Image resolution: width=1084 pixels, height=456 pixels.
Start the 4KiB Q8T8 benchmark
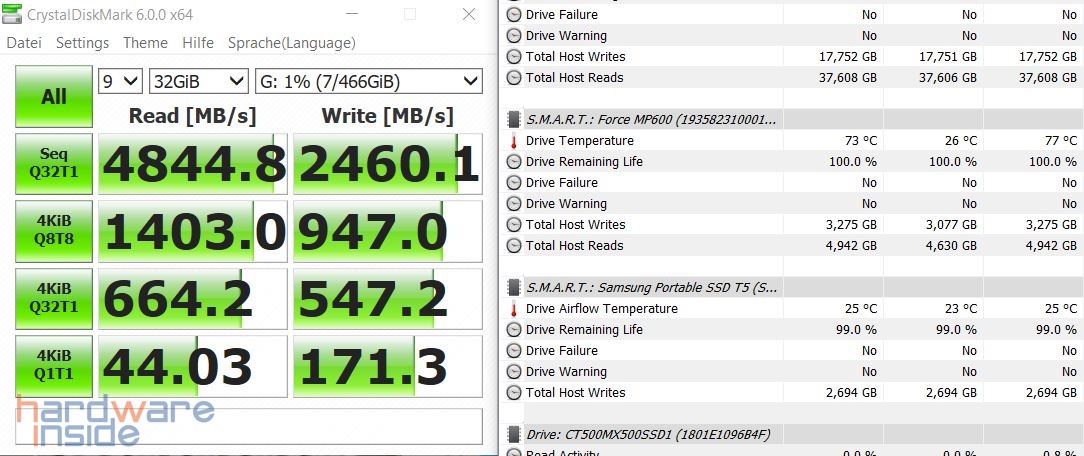54,232
